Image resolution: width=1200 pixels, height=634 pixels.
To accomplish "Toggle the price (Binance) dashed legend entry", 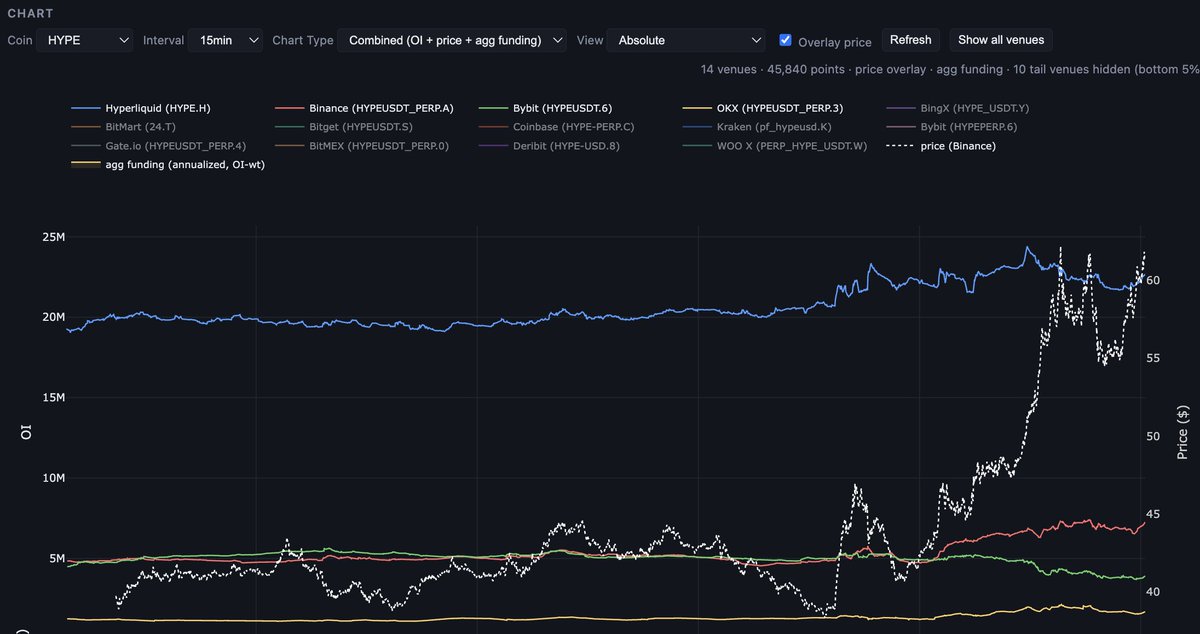I will pos(942,146).
